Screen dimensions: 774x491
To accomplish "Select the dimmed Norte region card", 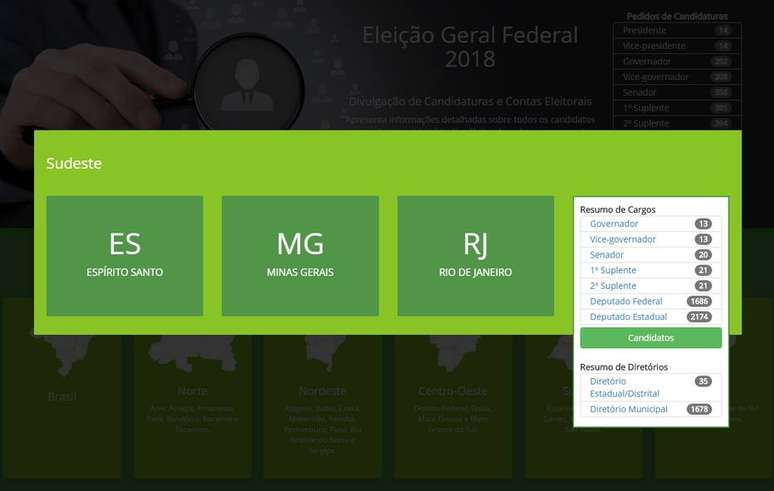I will pyautogui.click(x=193, y=387).
